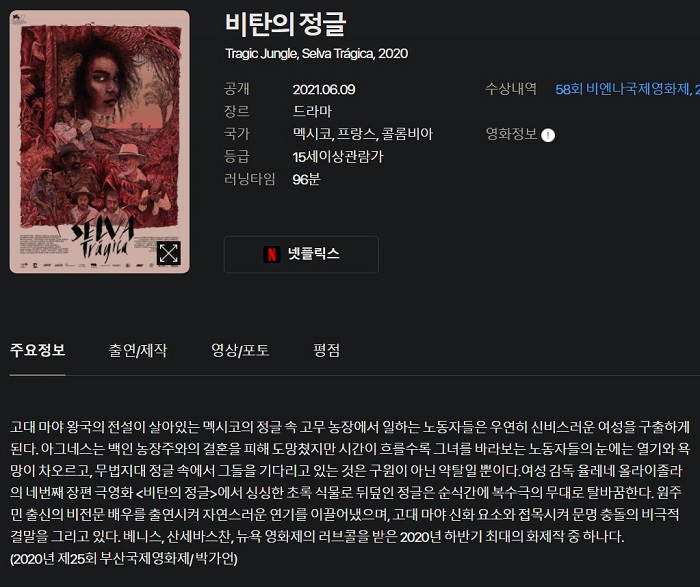700x587 pixels.
Task: Click the 96분 running time value
Action: tap(306, 179)
